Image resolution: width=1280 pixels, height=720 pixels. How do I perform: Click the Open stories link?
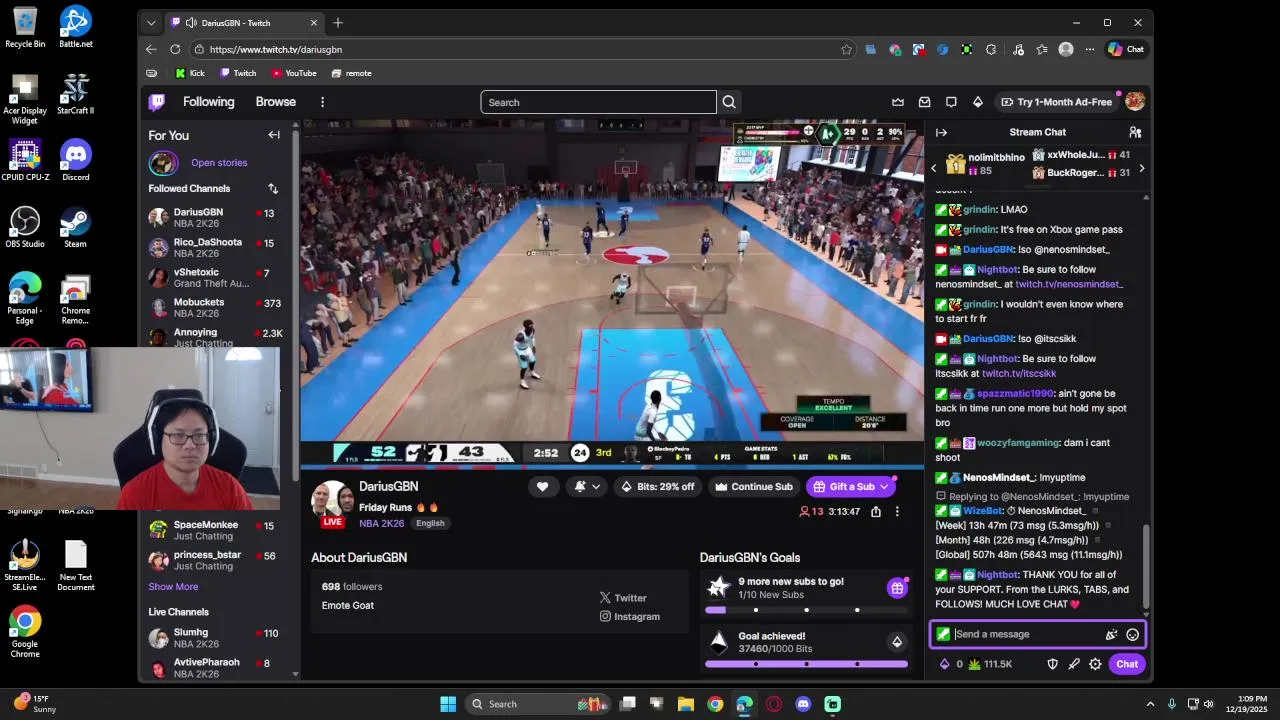coord(219,163)
